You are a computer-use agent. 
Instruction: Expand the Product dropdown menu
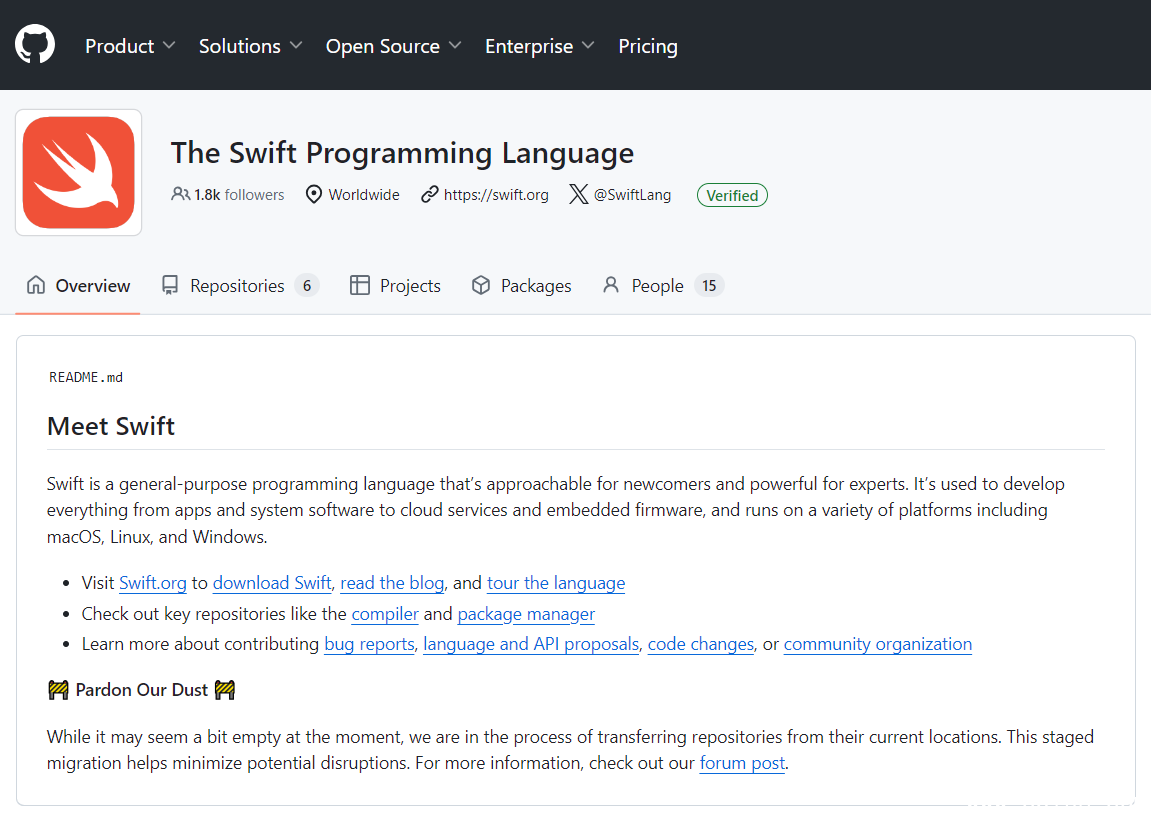pyautogui.click(x=130, y=46)
